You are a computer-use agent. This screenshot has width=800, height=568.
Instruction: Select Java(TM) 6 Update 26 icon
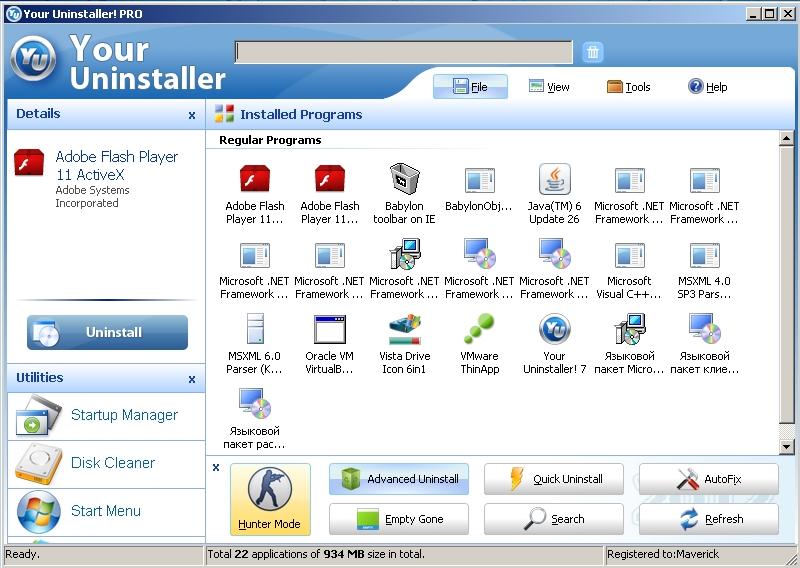pos(554,179)
